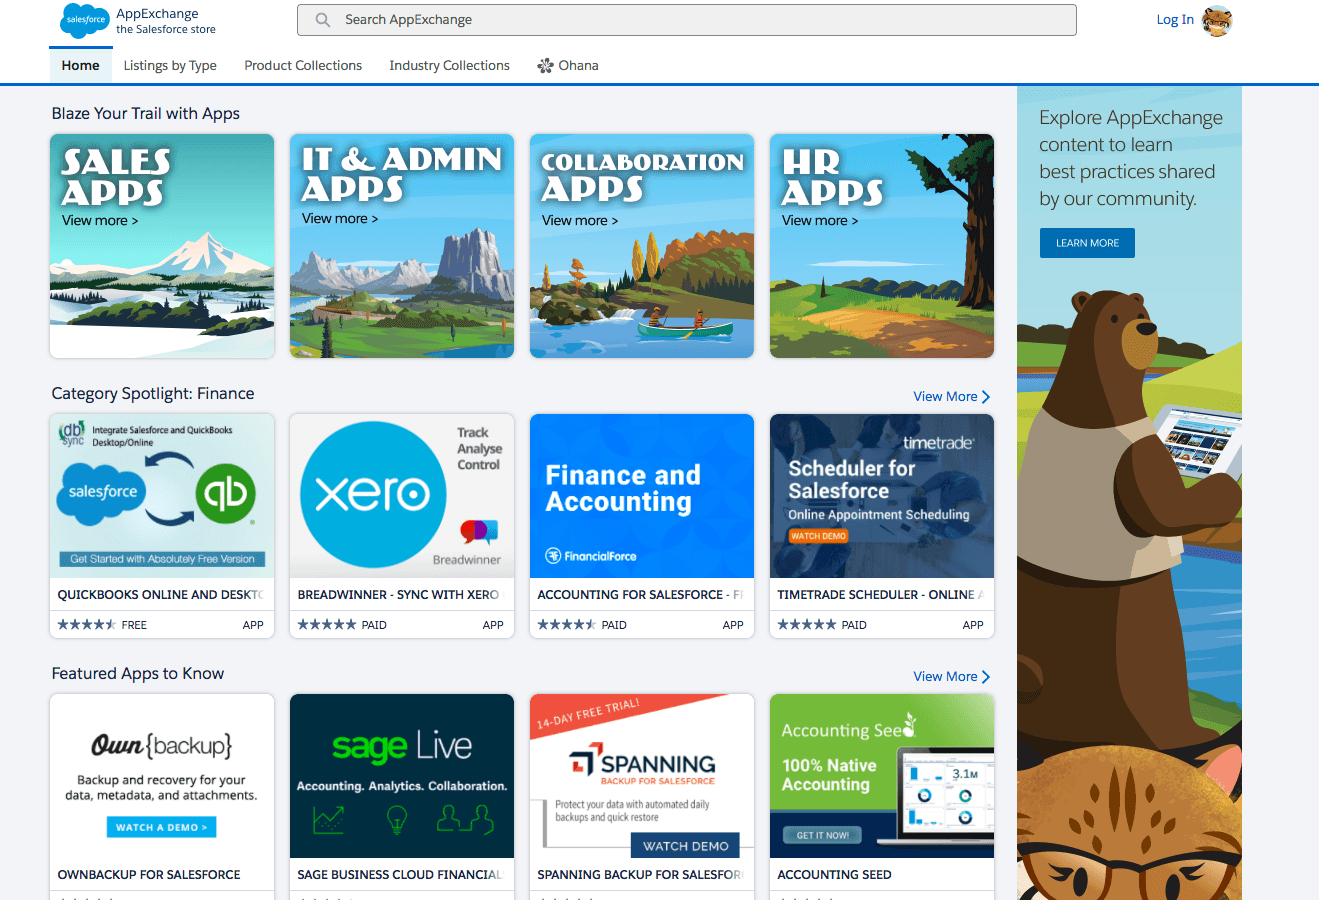Open the user avatar icon
This screenshot has width=1319, height=900.
tap(1217, 20)
